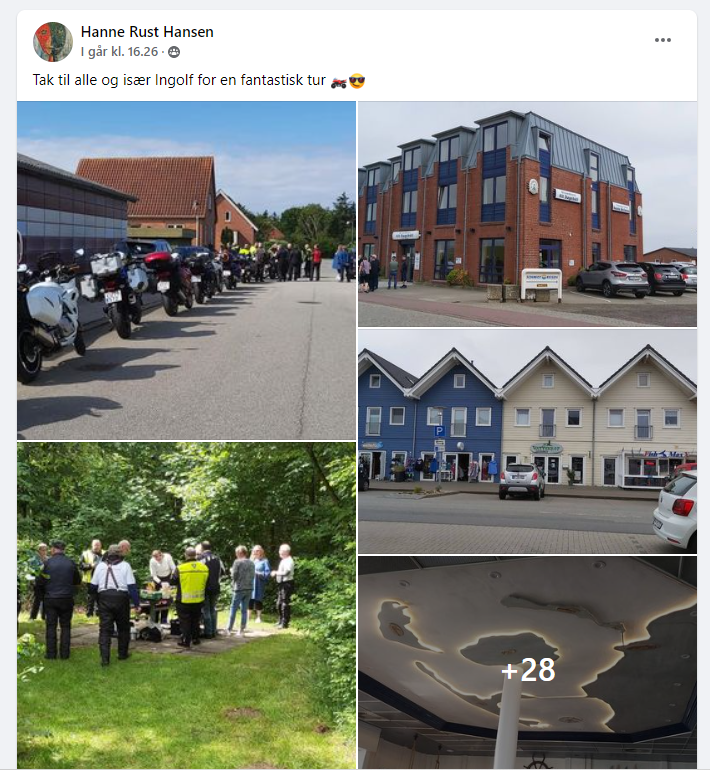Click the white sign in front of the brick building

(x=542, y=284)
